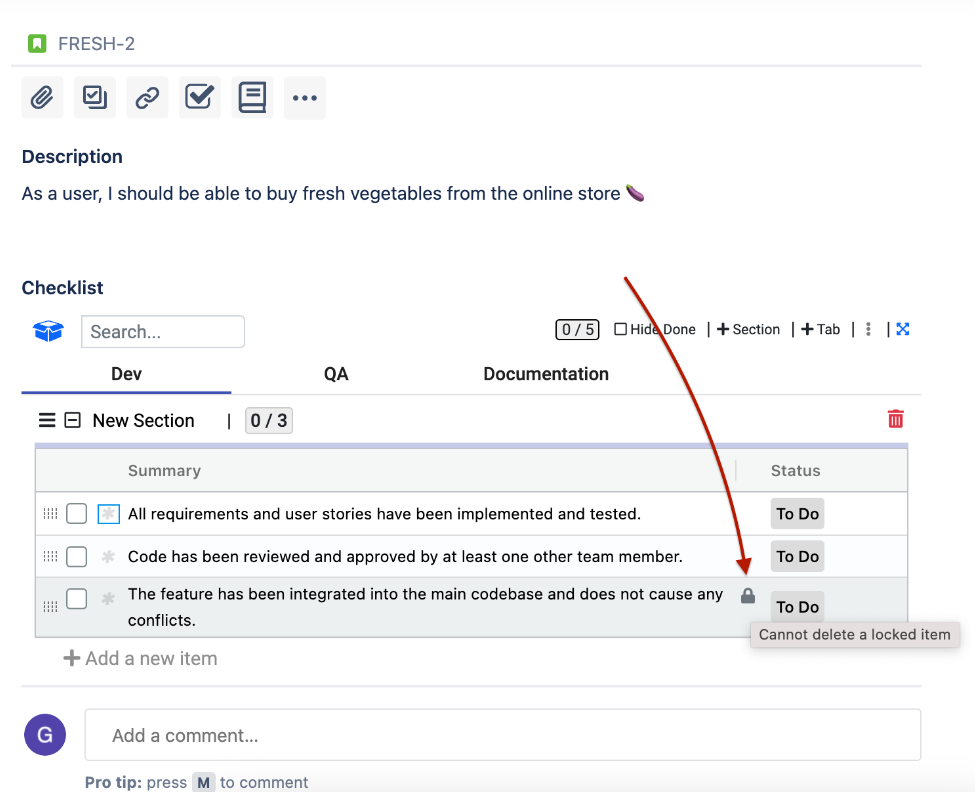
Task: Switch to the QA tab
Action: (336, 374)
